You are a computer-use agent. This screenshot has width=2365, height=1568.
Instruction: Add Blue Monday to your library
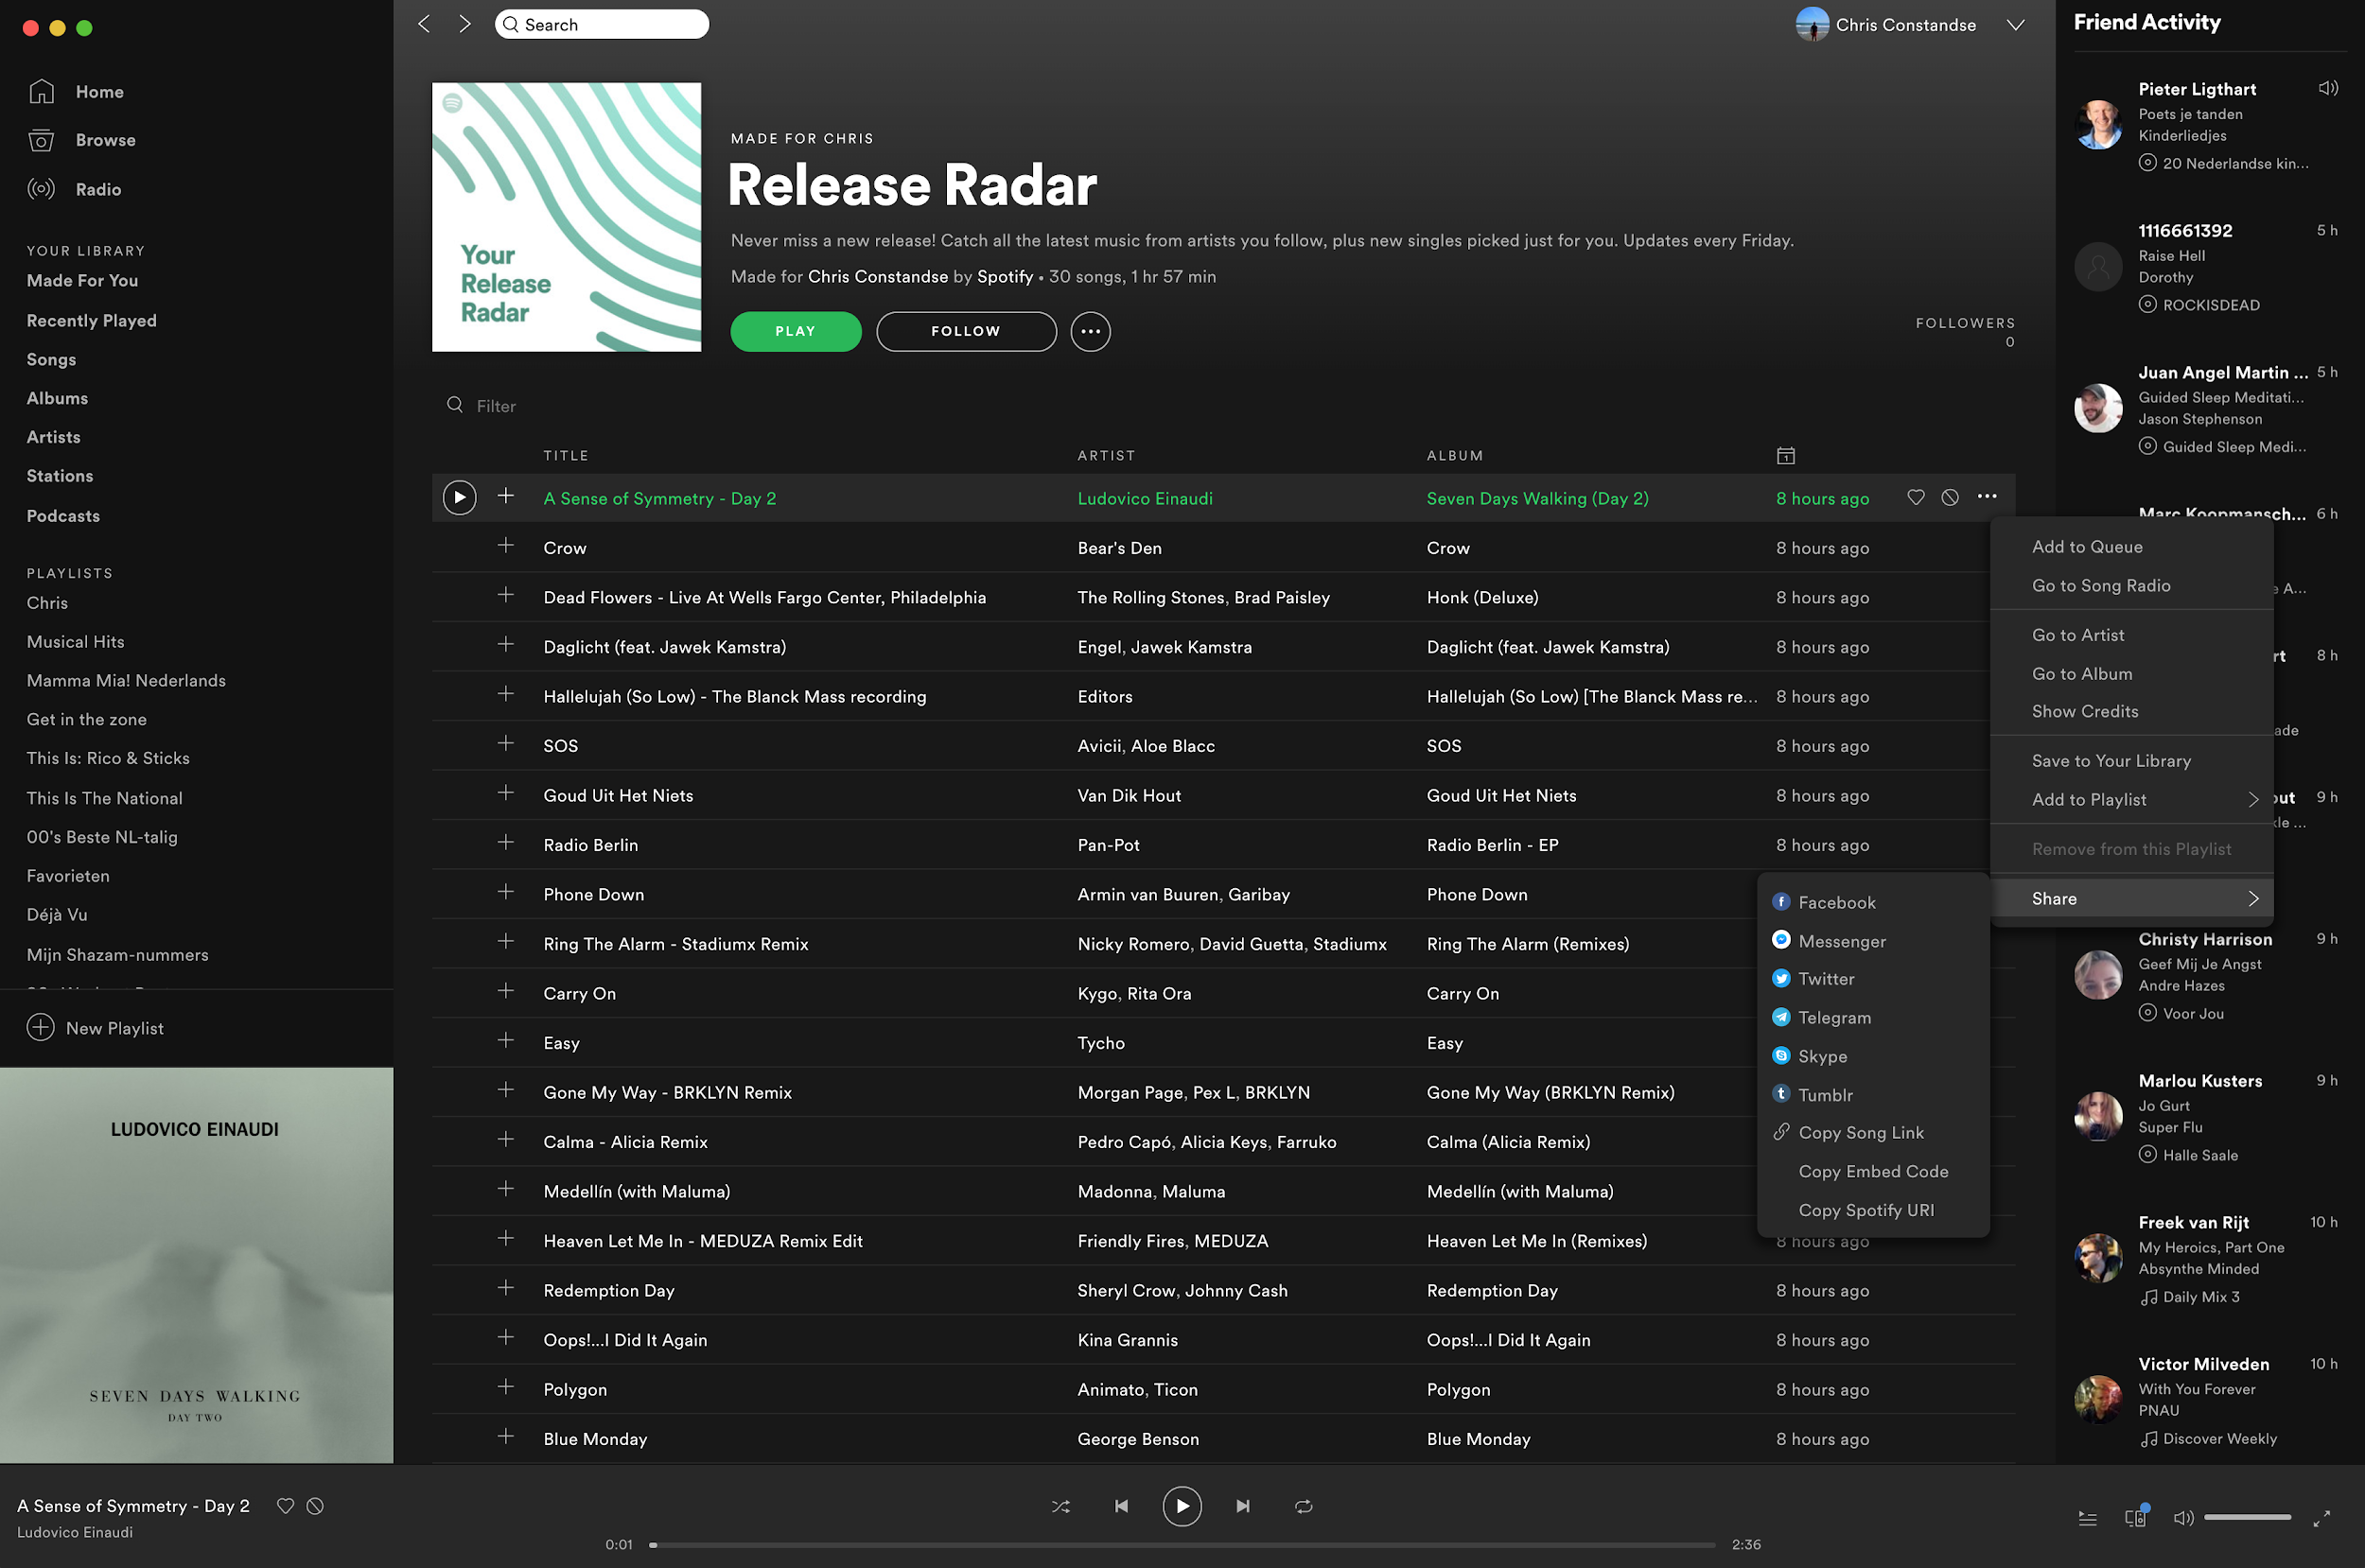pyautogui.click(x=506, y=1437)
